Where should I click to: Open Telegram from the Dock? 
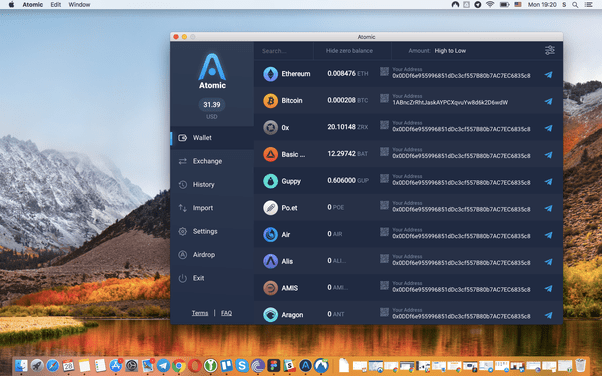click(163, 365)
